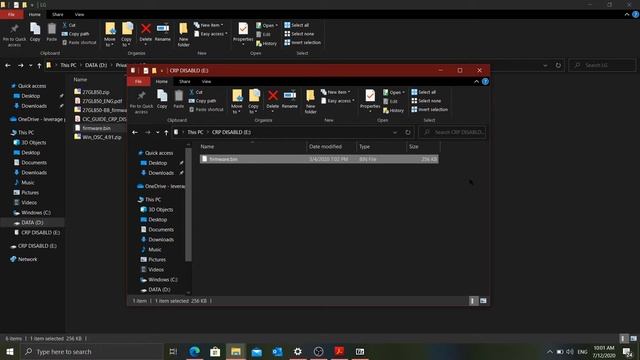Image resolution: width=640 pixels, height=360 pixels.
Task: Click Select none in CRP DISABLD window
Action: (x=426, y=101)
